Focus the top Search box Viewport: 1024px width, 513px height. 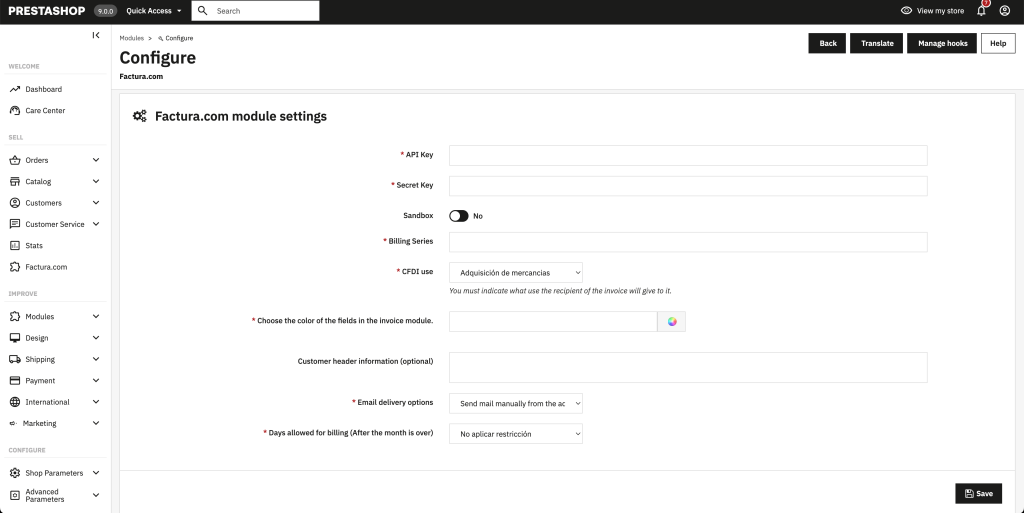[x=255, y=10]
